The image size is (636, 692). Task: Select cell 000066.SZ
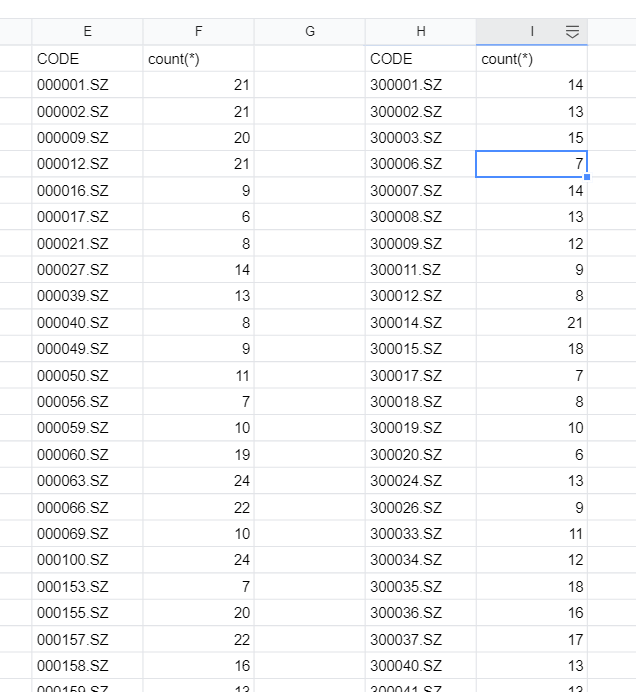(x=87, y=507)
